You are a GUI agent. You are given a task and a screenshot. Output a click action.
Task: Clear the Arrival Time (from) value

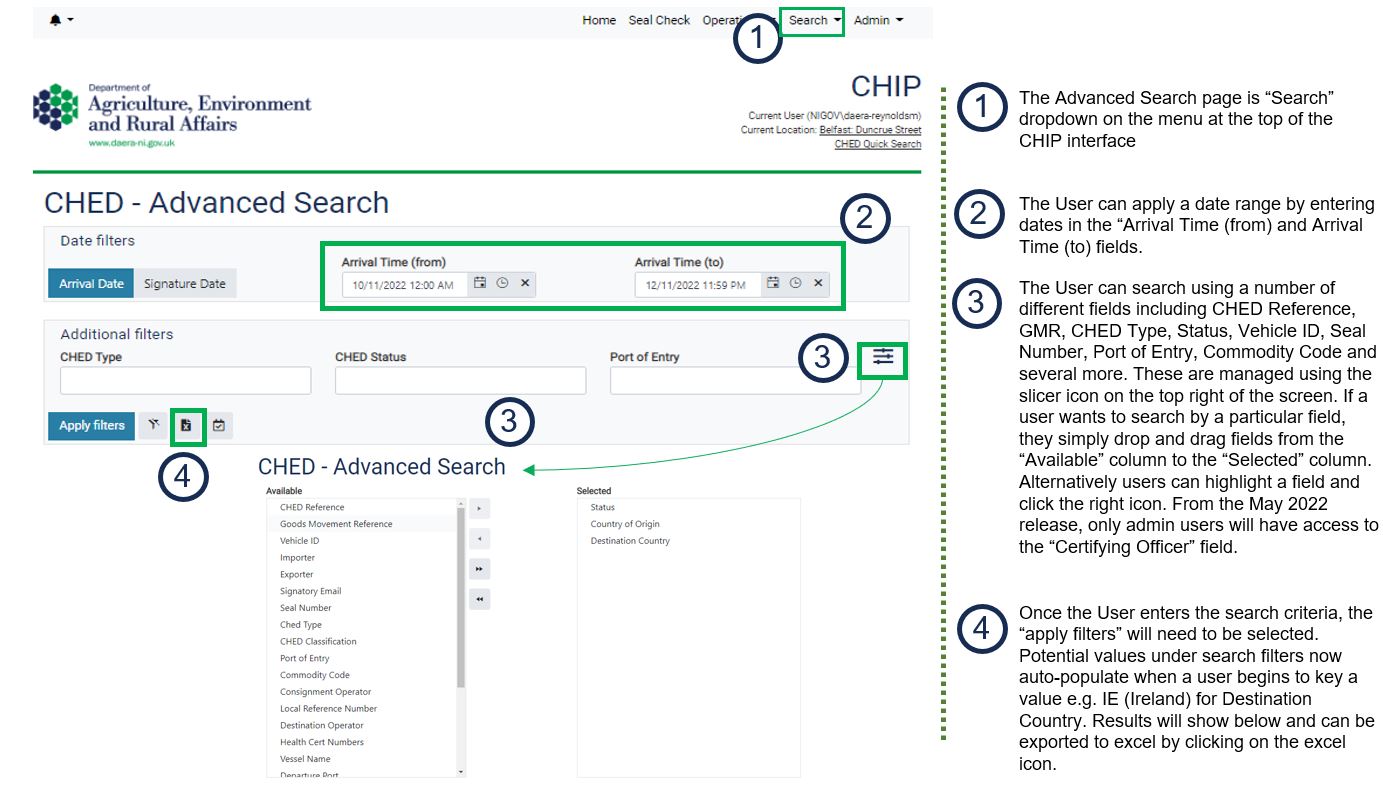[525, 284]
